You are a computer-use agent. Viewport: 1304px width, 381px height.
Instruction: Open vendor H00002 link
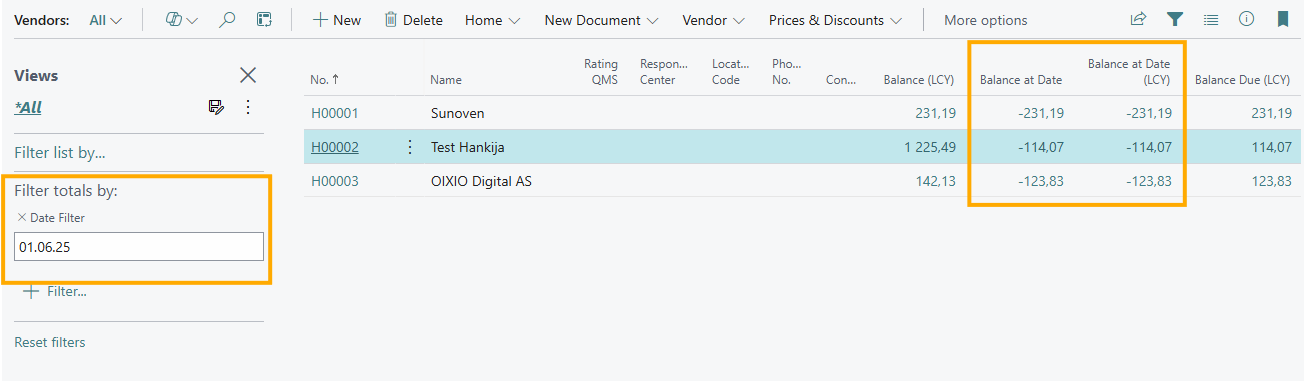coord(334,147)
